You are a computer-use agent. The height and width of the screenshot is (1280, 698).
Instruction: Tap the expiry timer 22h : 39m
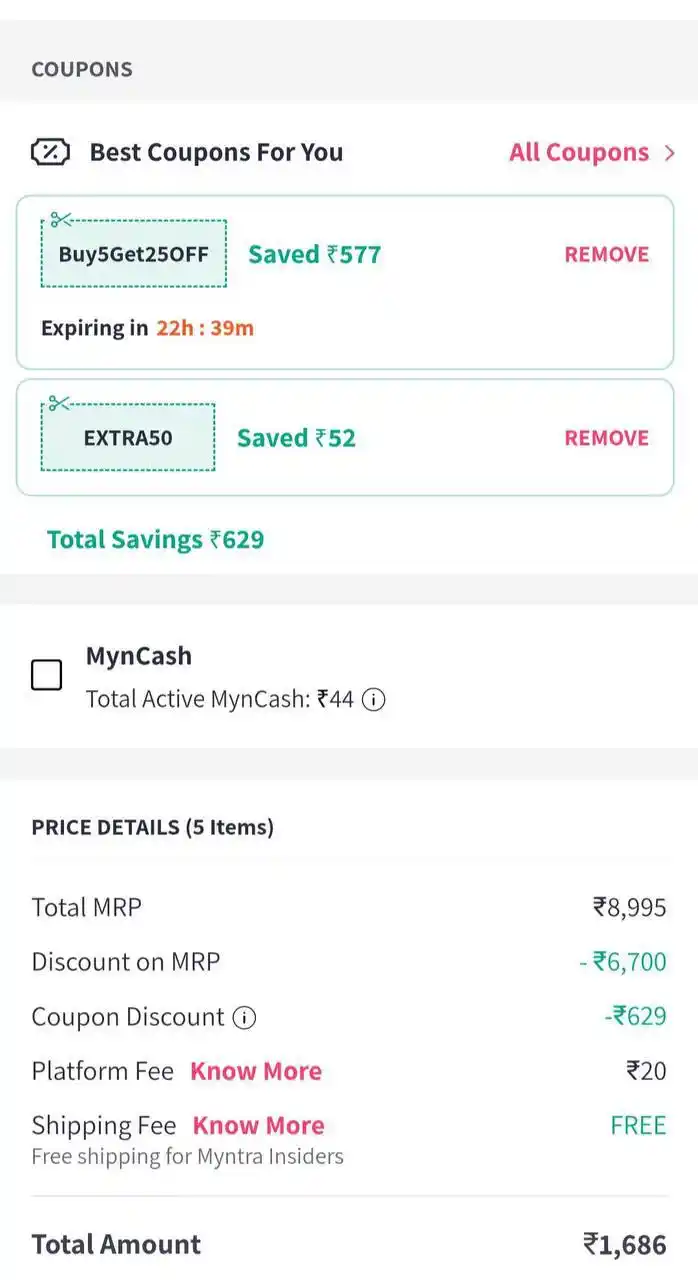204,328
